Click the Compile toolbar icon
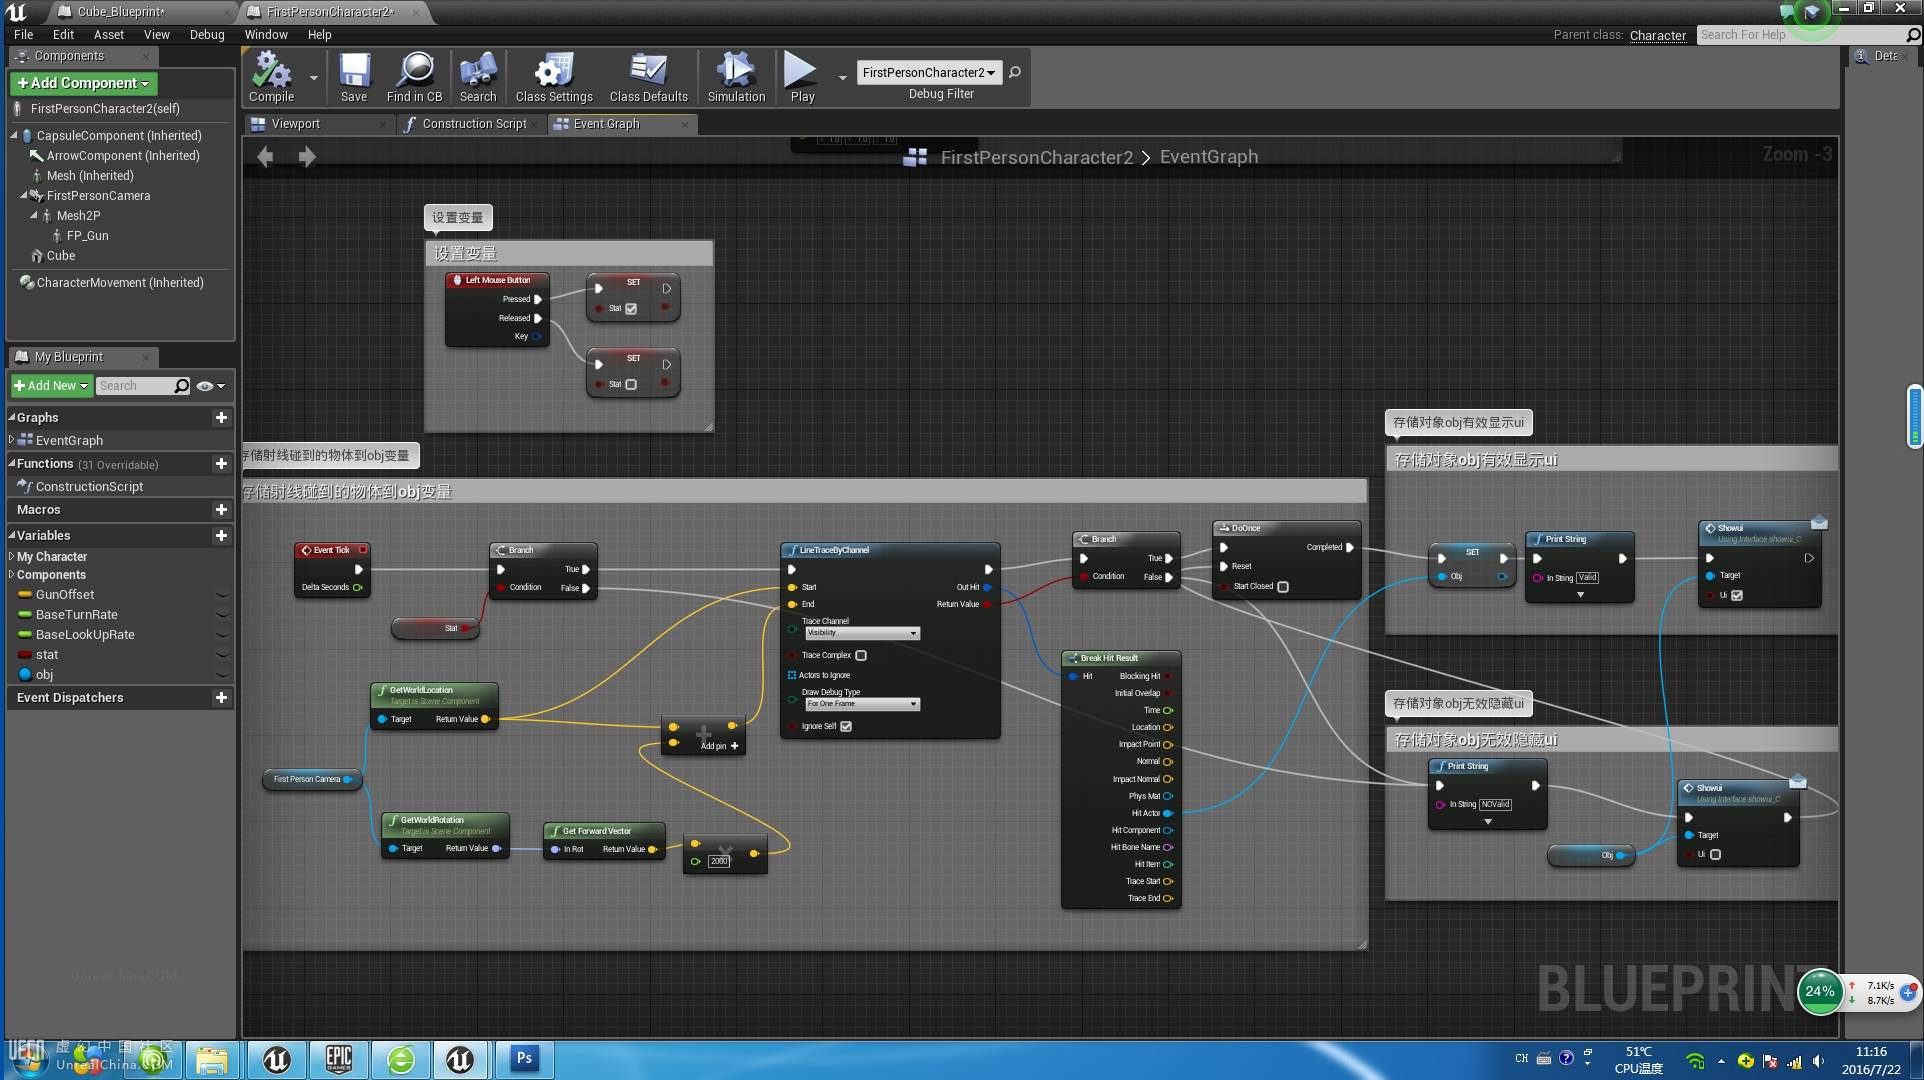The height and width of the screenshot is (1080, 1924). 271,77
